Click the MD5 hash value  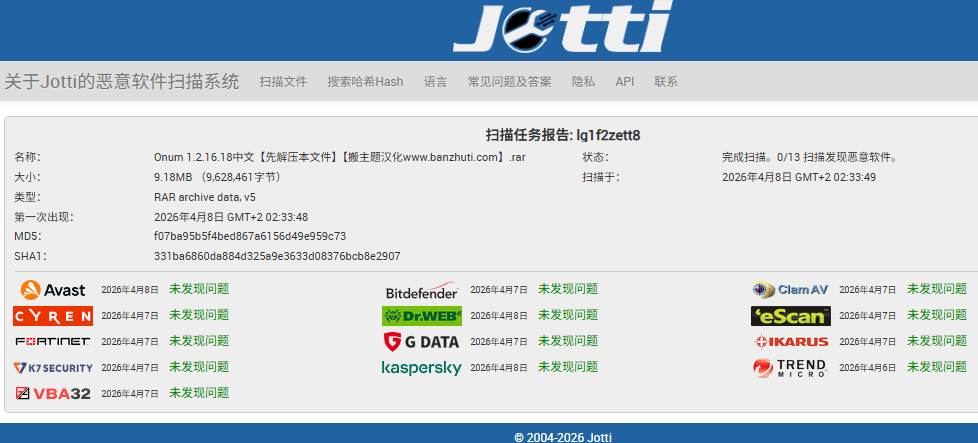[249, 236]
